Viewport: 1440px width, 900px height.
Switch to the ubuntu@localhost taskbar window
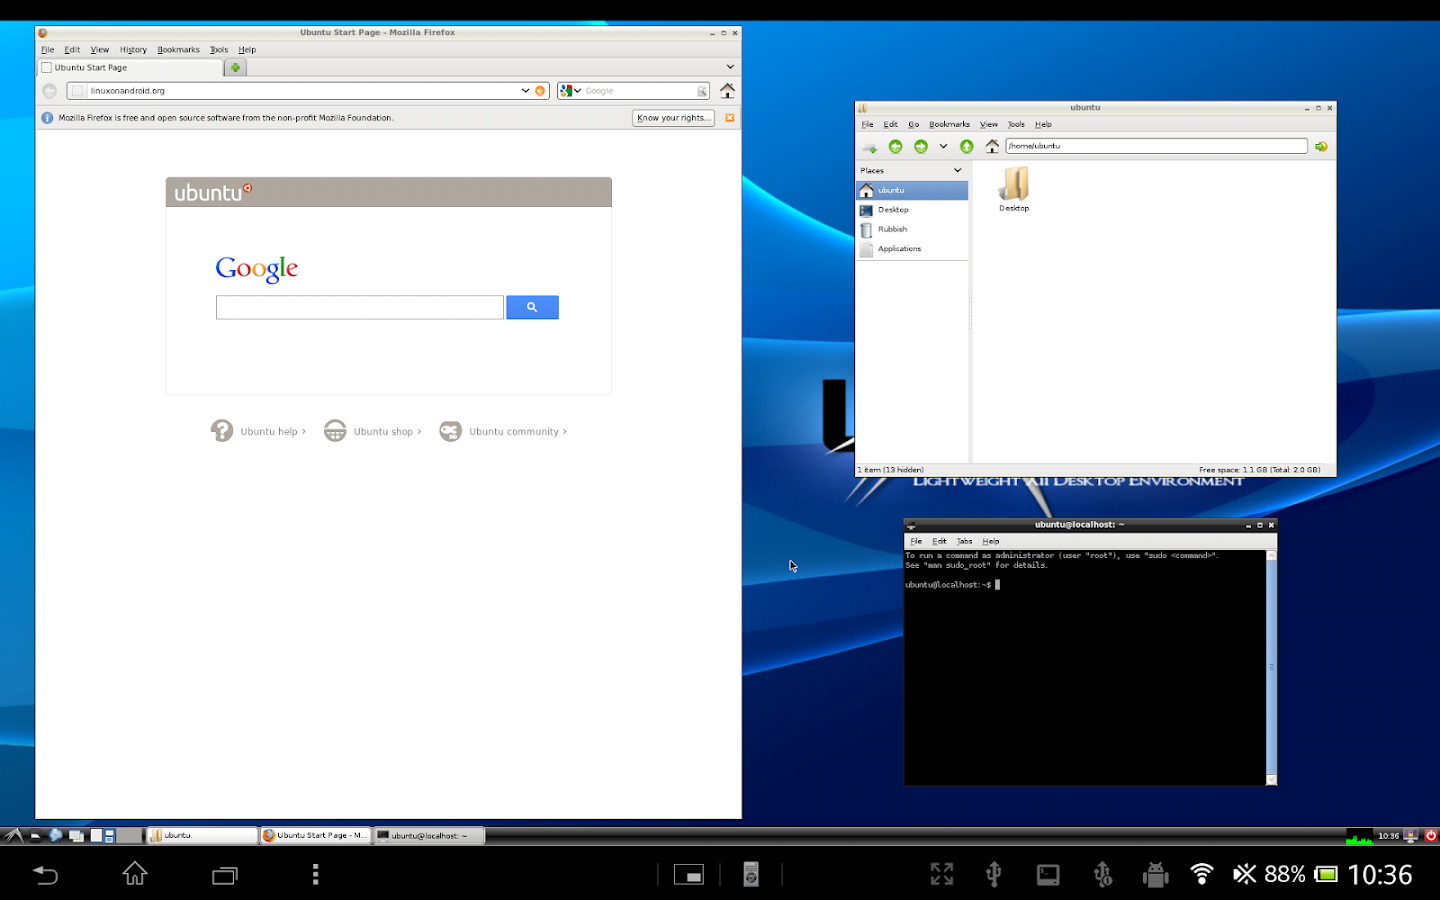428,835
